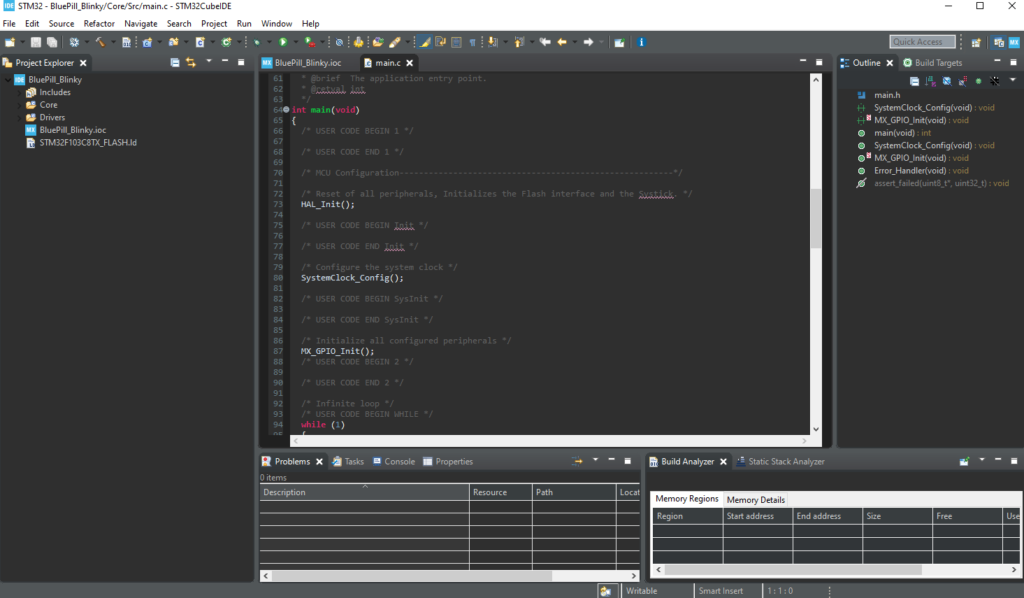This screenshot has width=1024, height=598.
Task: Click the Save All toolbar icon
Action: click(x=52, y=42)
